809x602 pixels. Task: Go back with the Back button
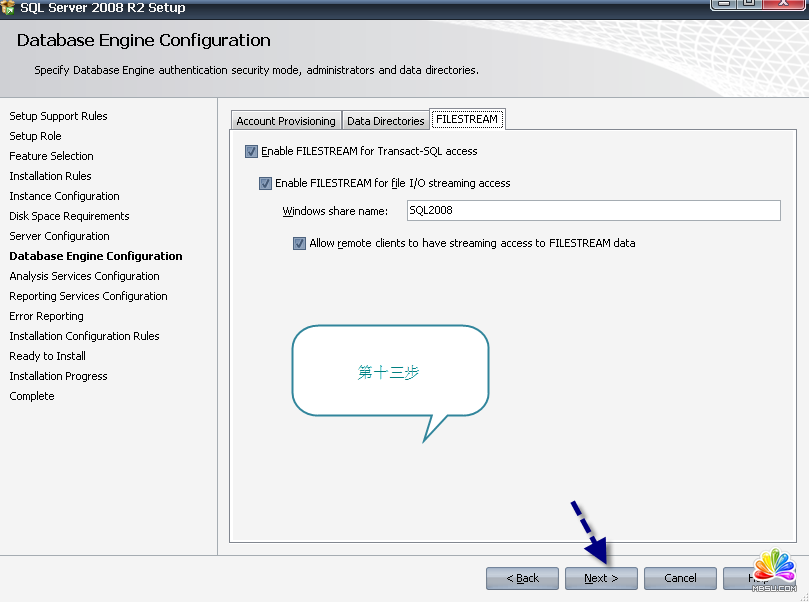(x=522, y=578)
